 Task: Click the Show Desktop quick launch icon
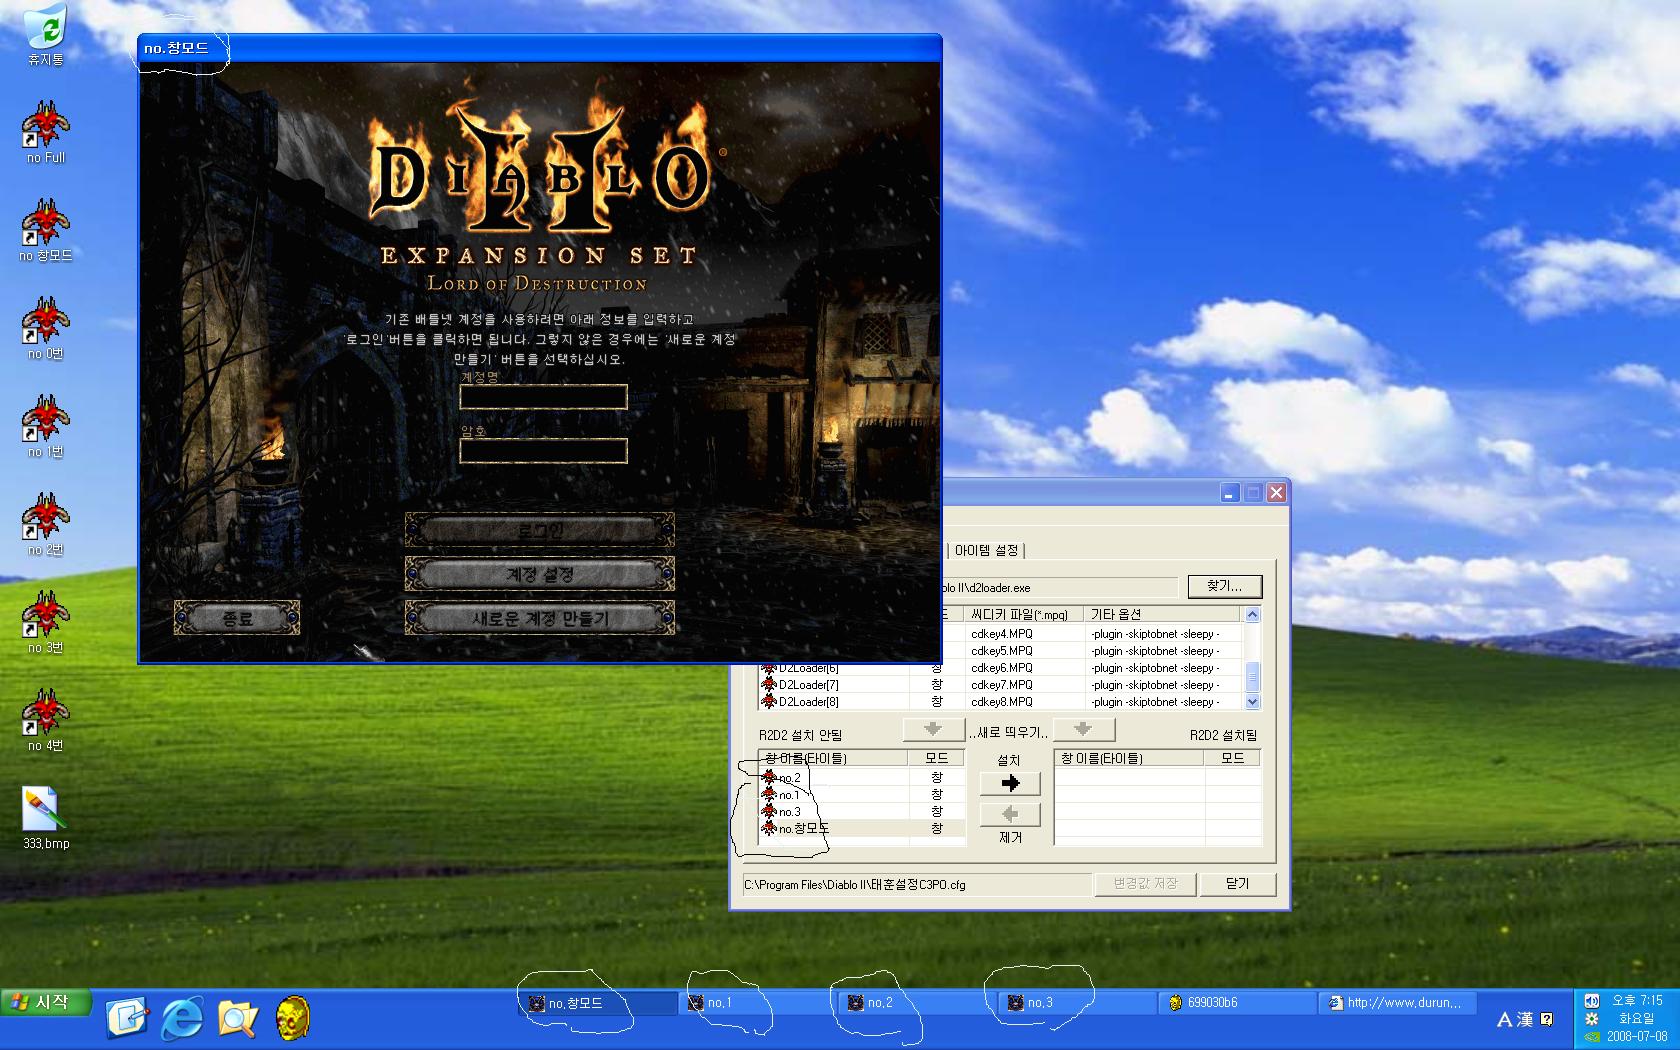(127, 1018)
